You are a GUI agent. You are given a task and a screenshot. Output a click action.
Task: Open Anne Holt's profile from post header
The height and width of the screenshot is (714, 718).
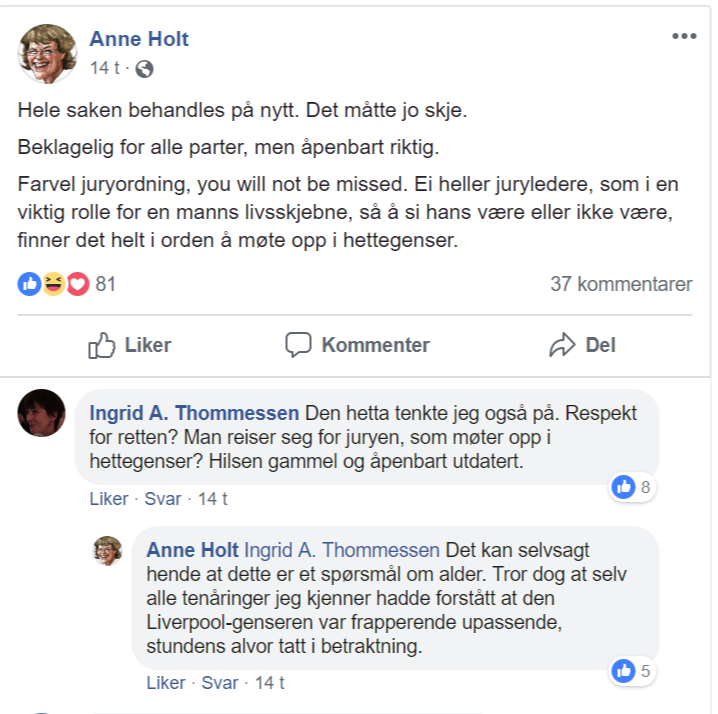[139, 39]
